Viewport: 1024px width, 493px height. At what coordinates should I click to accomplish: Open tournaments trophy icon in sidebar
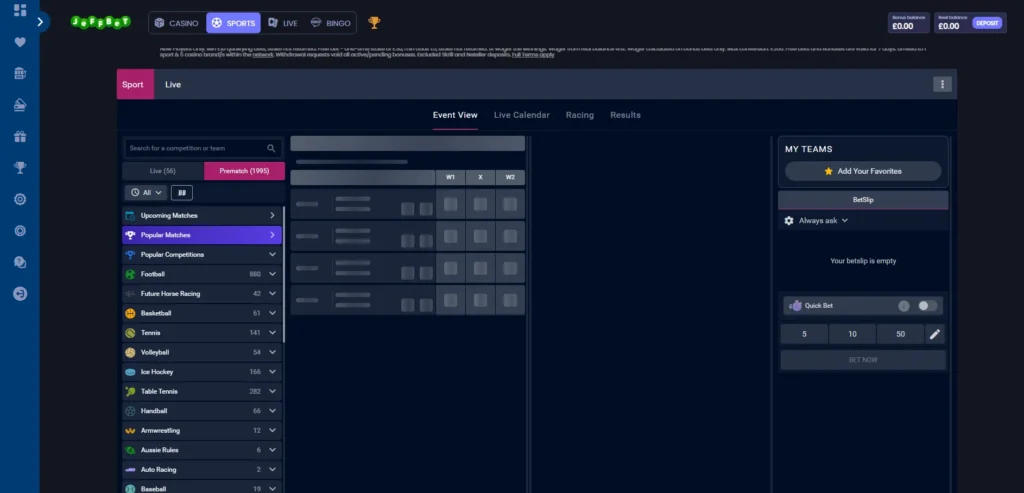[x=20, y=167]
